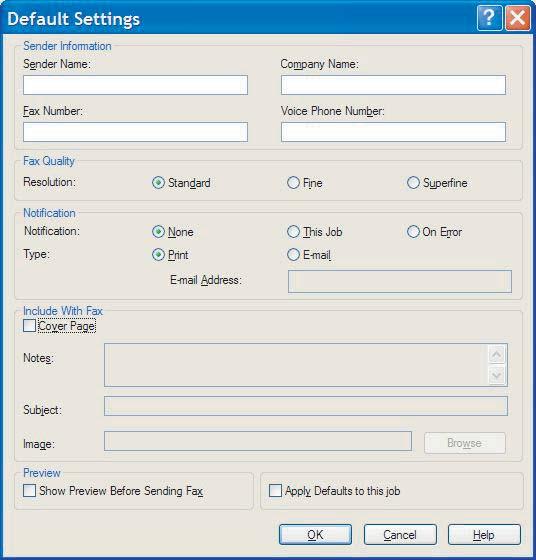Click into the Fax Number field
This screenshot has width=536, height=560.
tap(135, 132)
